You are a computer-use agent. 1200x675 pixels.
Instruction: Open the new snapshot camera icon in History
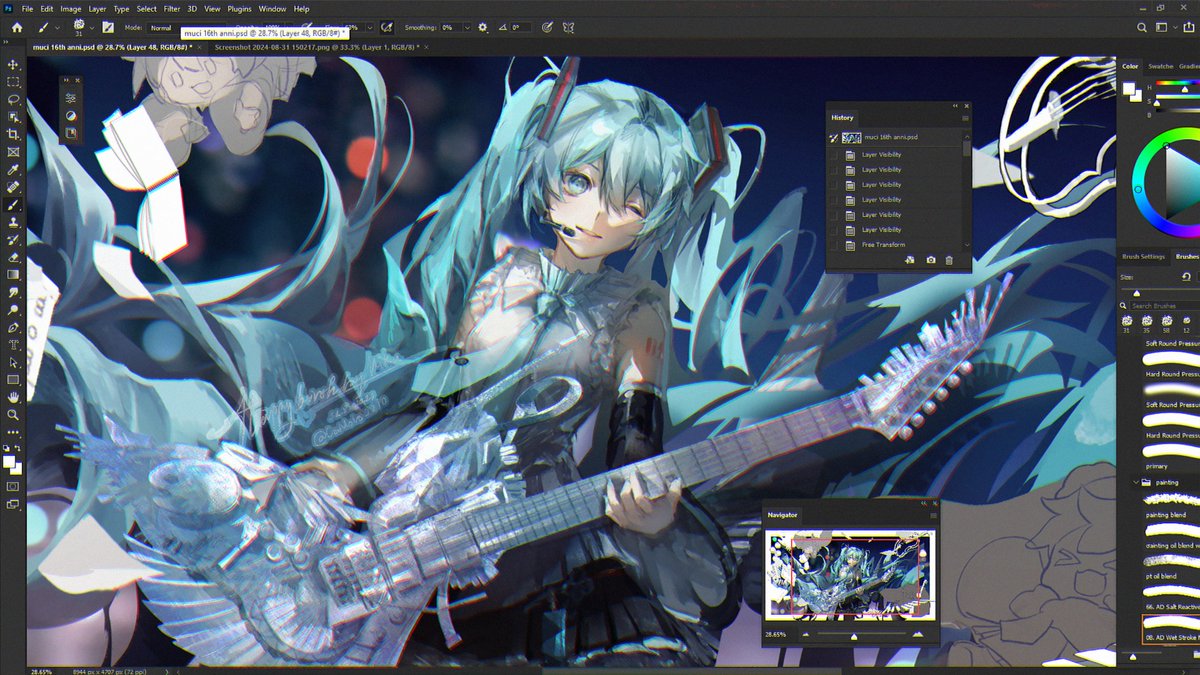931,259
